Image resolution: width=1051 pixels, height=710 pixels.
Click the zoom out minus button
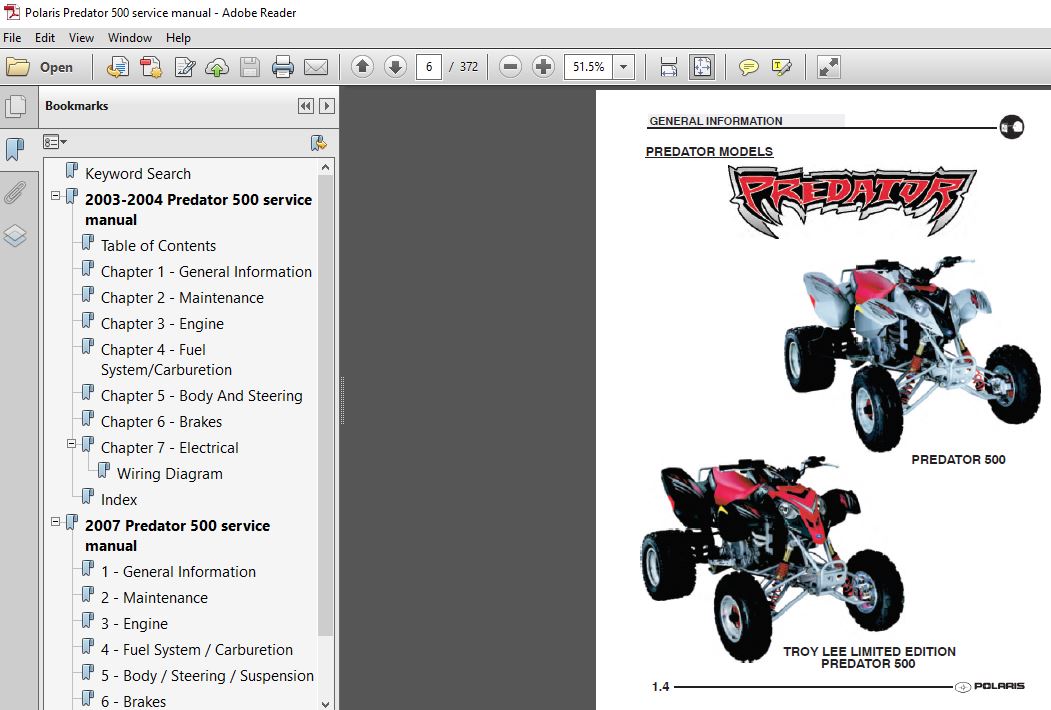click(510, 66)
